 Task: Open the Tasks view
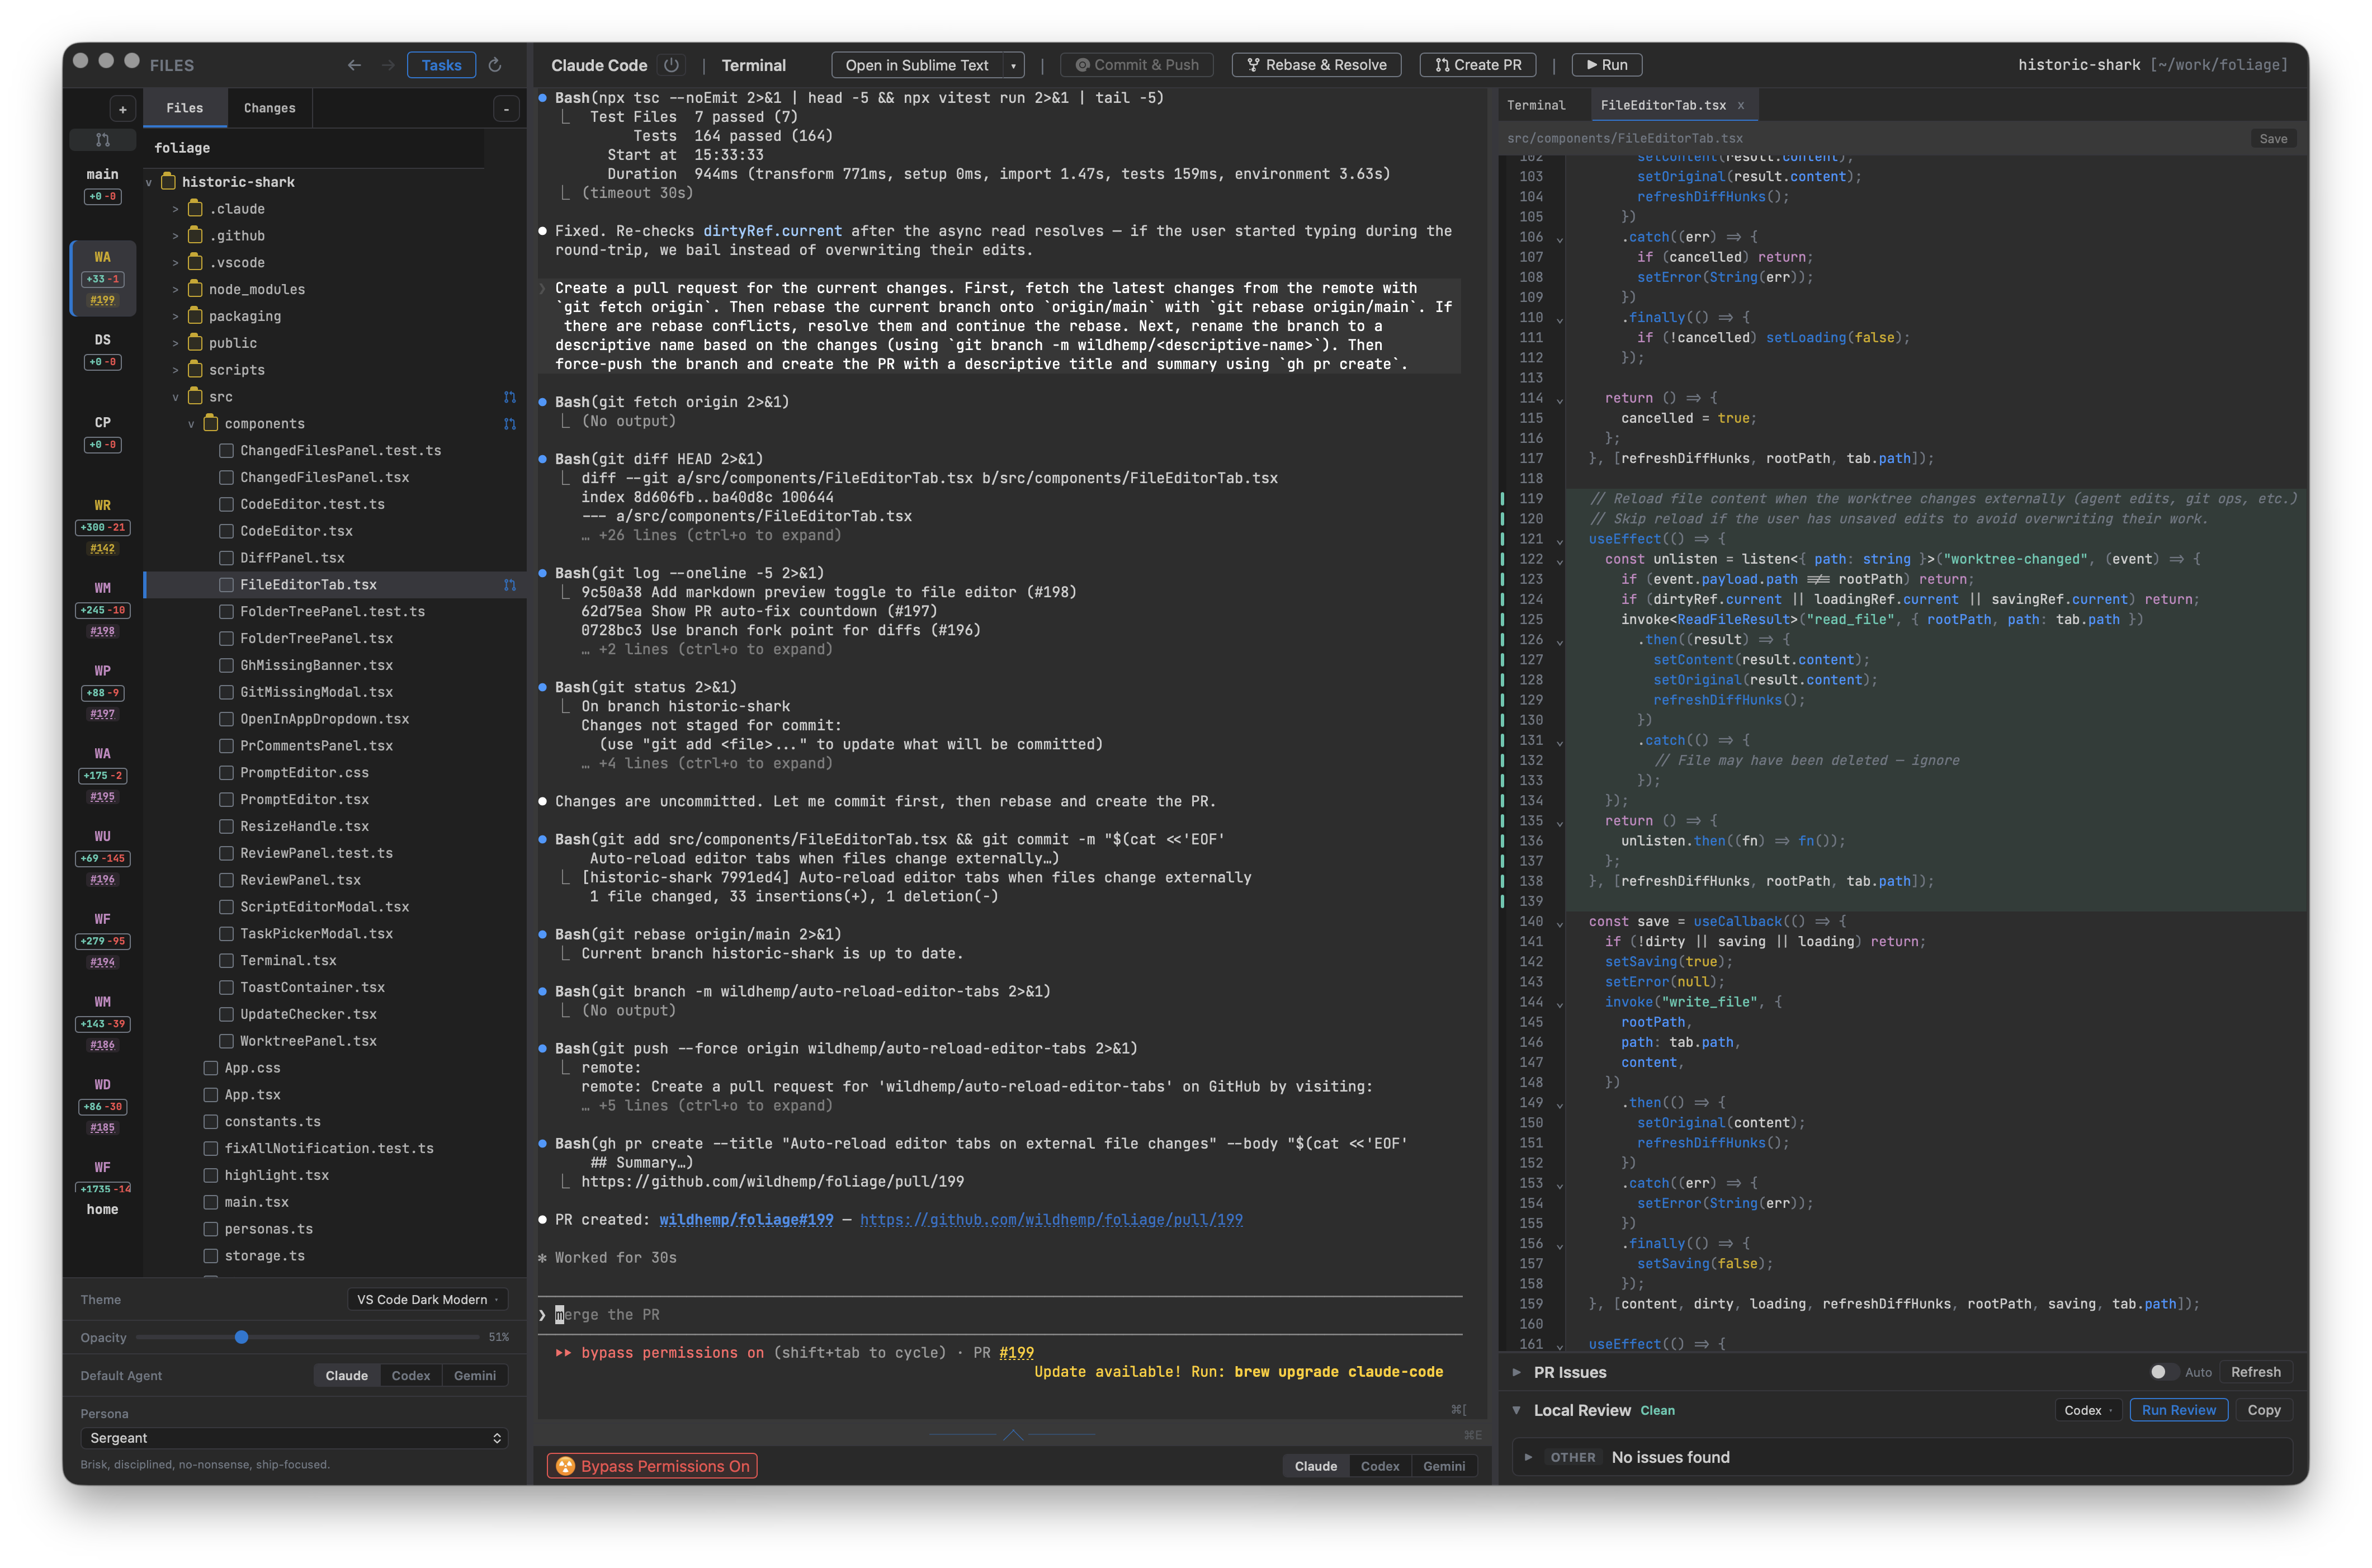[x=441, y=65]
